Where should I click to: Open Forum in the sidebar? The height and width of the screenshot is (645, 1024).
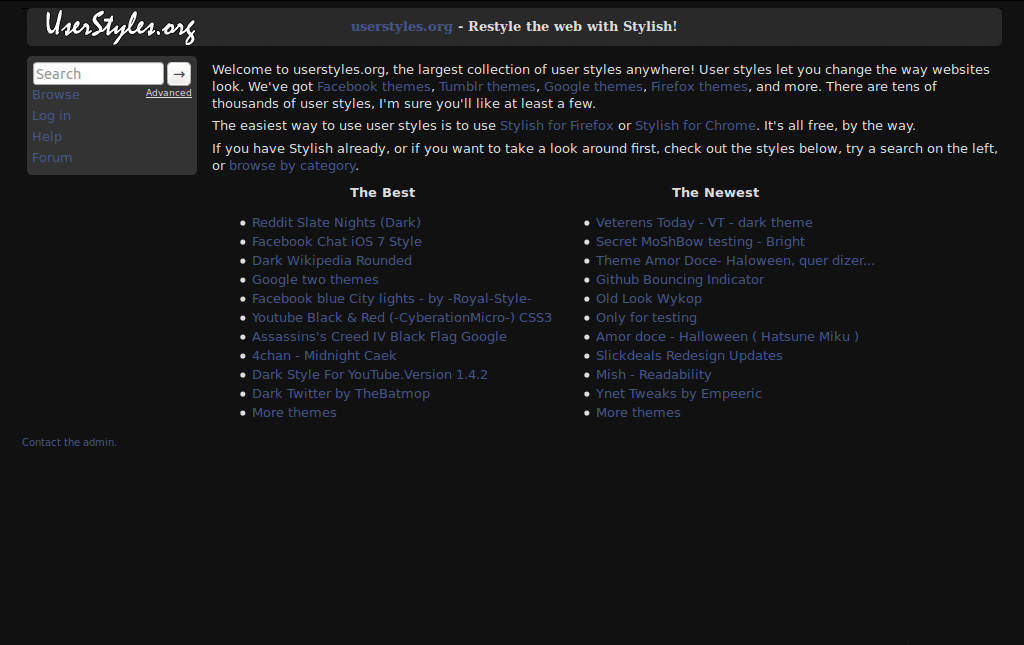(x=52, y=157)
